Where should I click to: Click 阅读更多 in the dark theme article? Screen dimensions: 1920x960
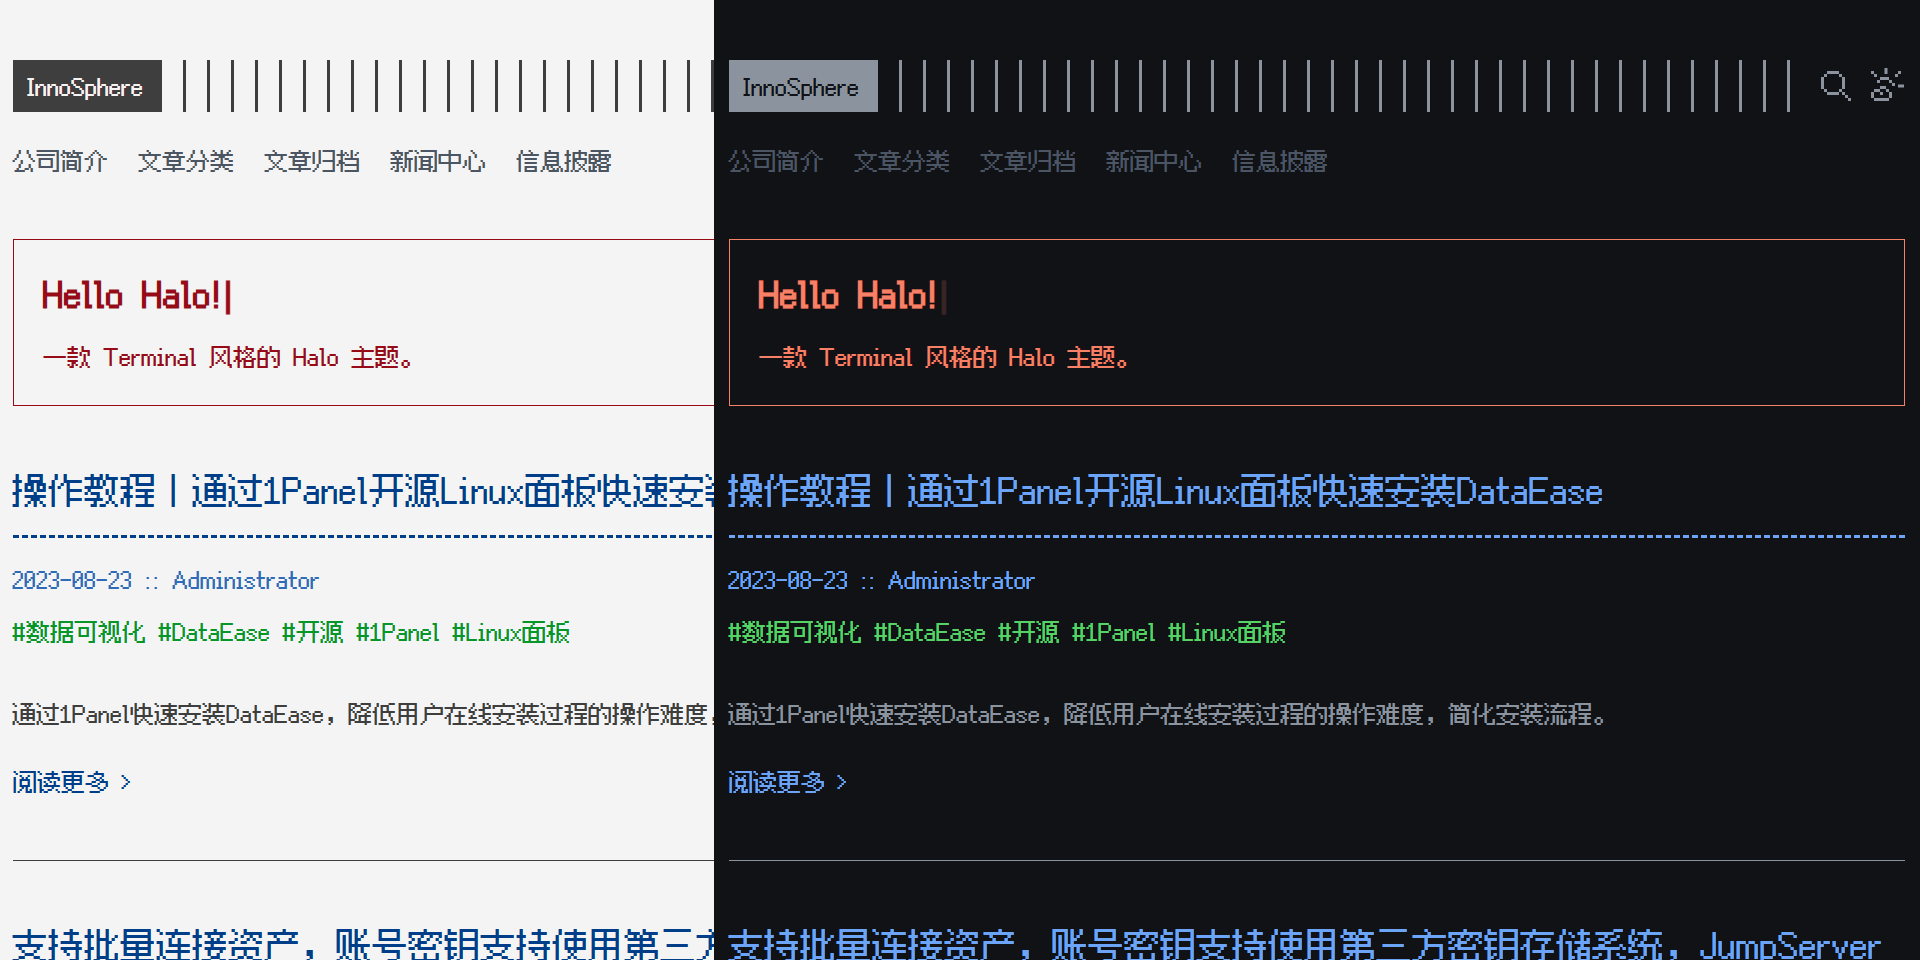778,783
